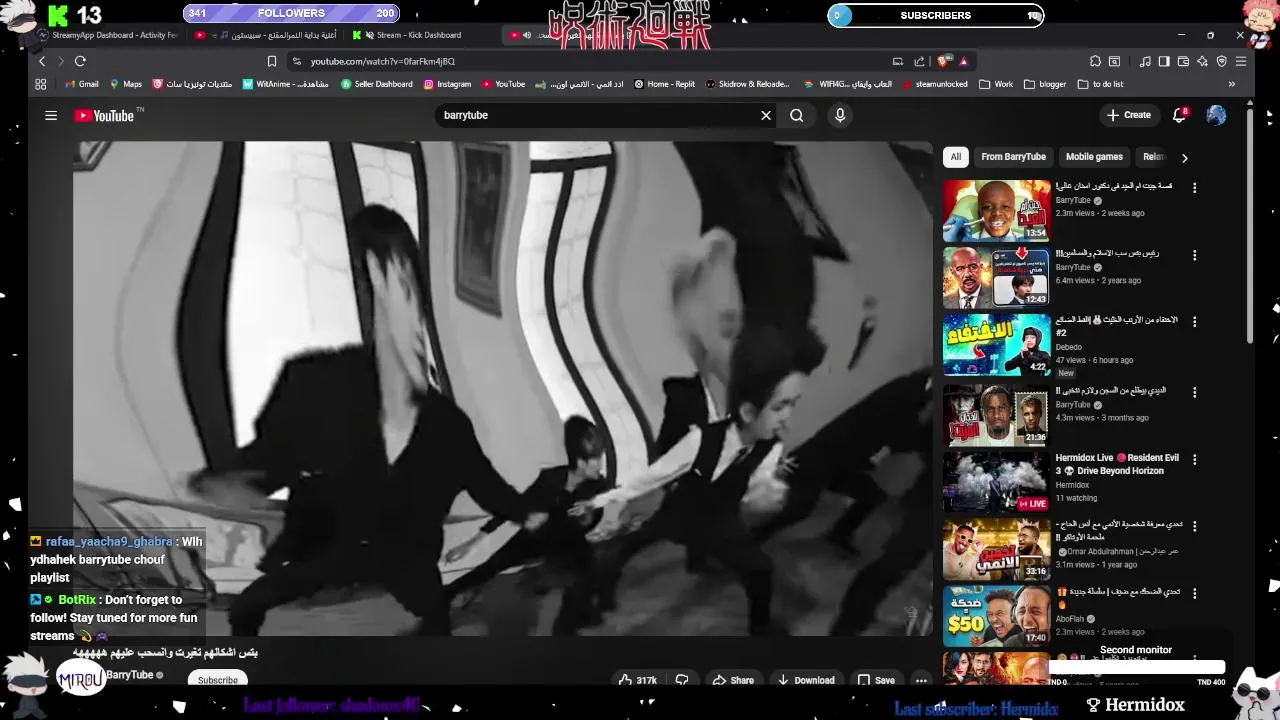Image resolution: width=1280 pixels, height=720 pixels.
Task: Open options menu for AboFlah video
Action: point(1194,594)
